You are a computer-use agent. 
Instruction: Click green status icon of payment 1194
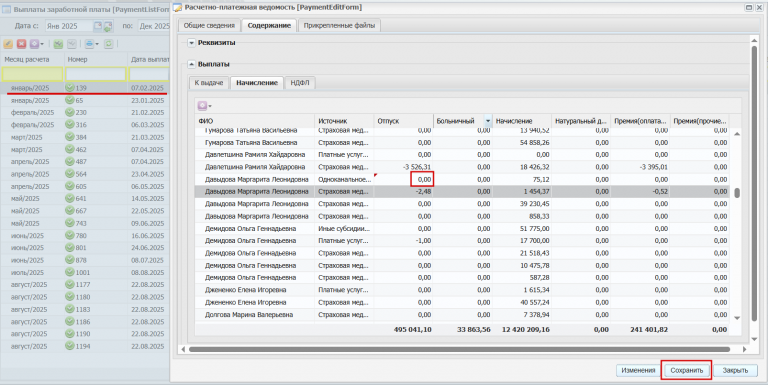pyautogui.click(x=70, y=346)
